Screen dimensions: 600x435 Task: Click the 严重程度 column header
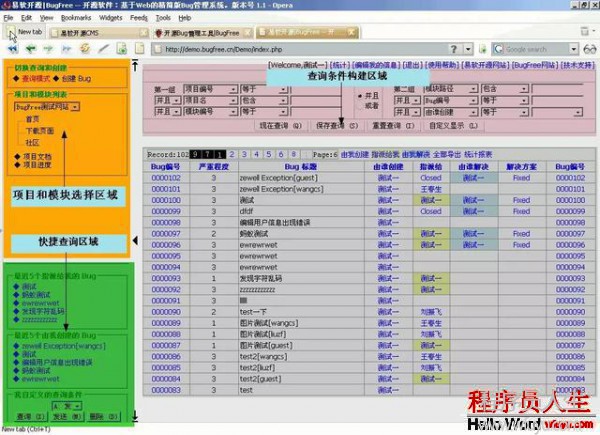(x=214, y=167)
